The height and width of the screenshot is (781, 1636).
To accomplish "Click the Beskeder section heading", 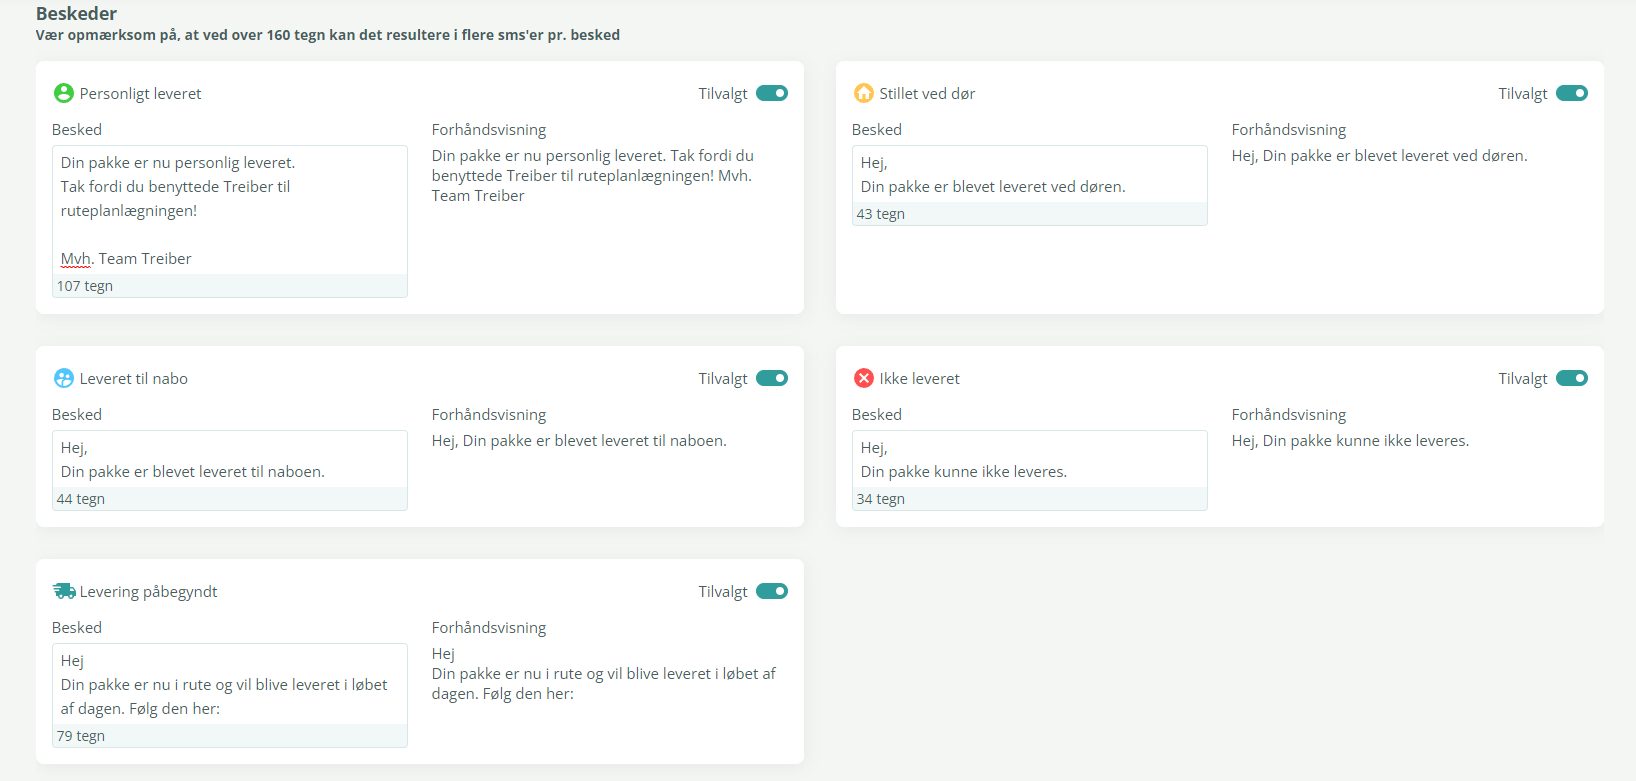I will pos(76,13).
